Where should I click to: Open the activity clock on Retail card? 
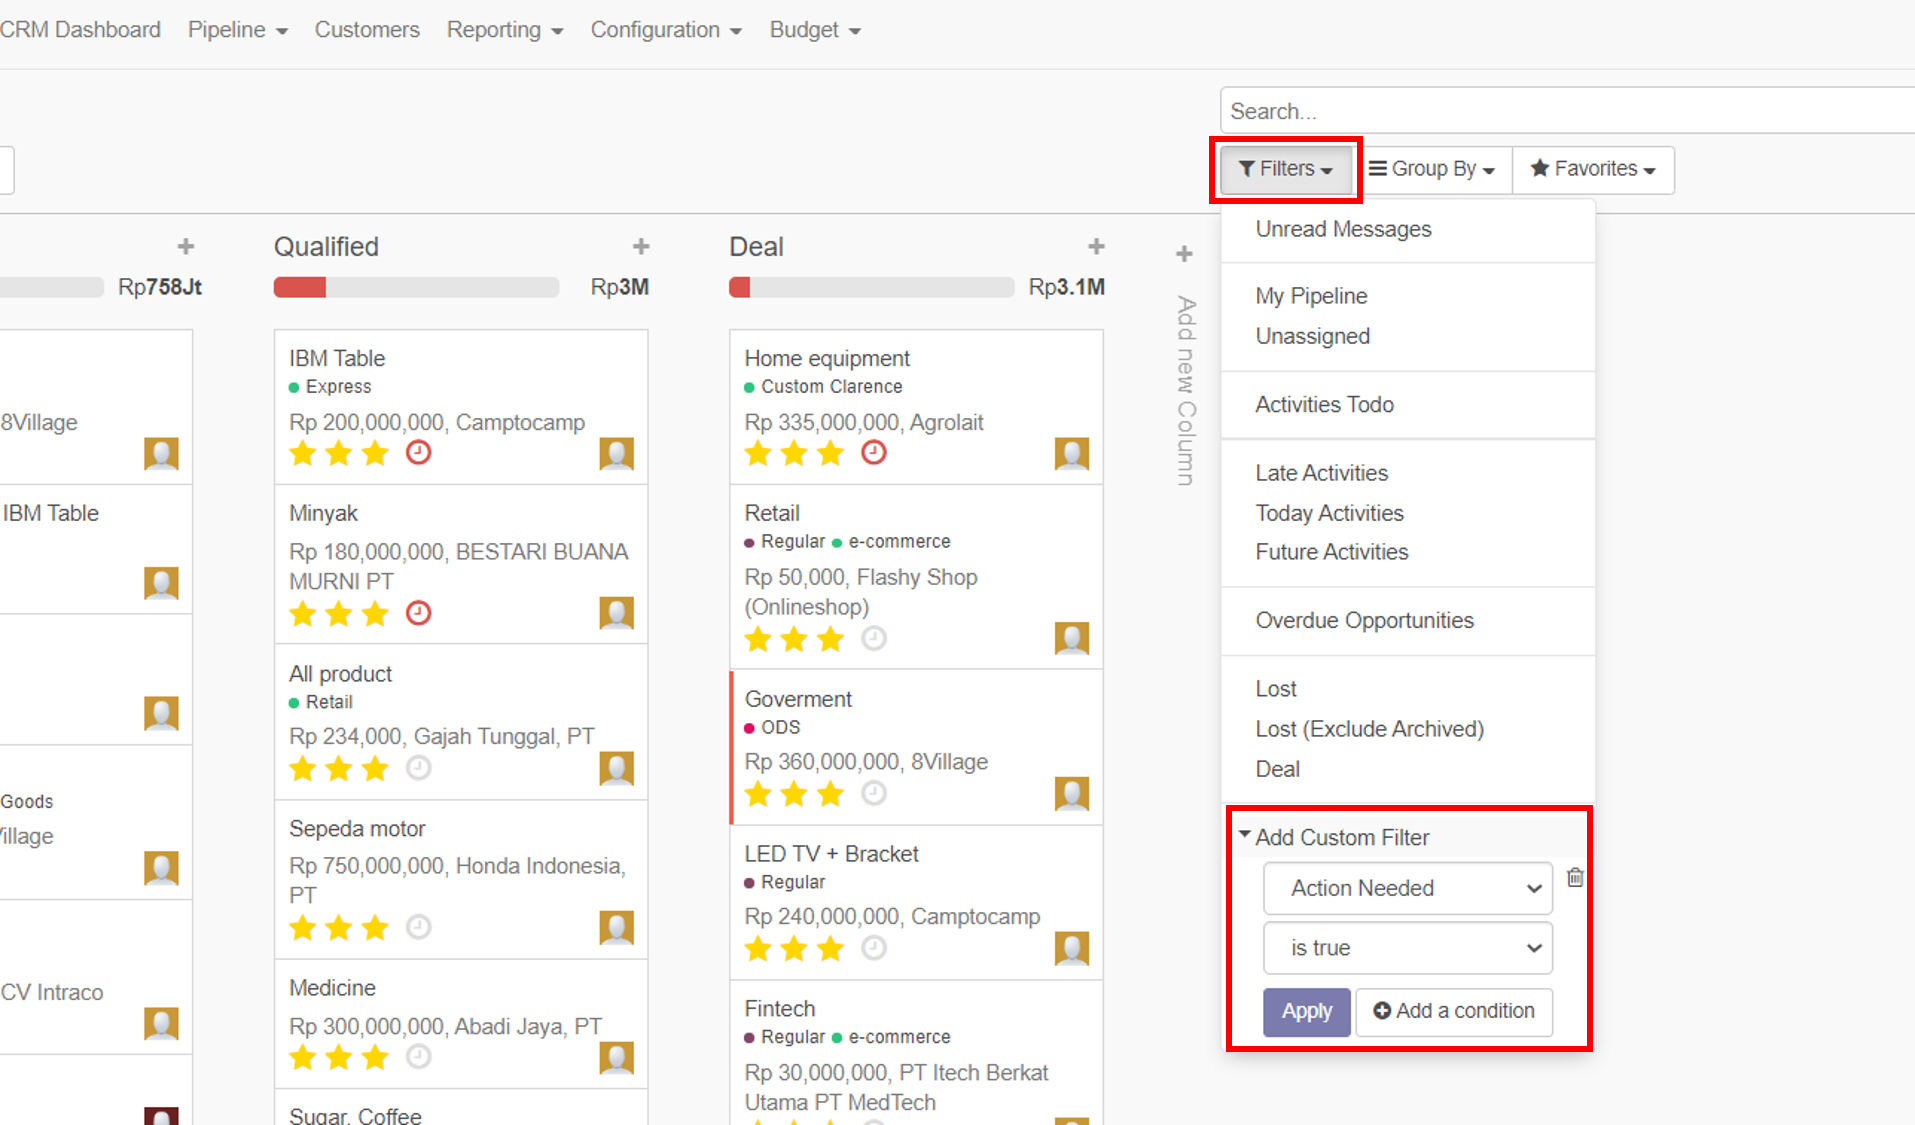point(874,638)
